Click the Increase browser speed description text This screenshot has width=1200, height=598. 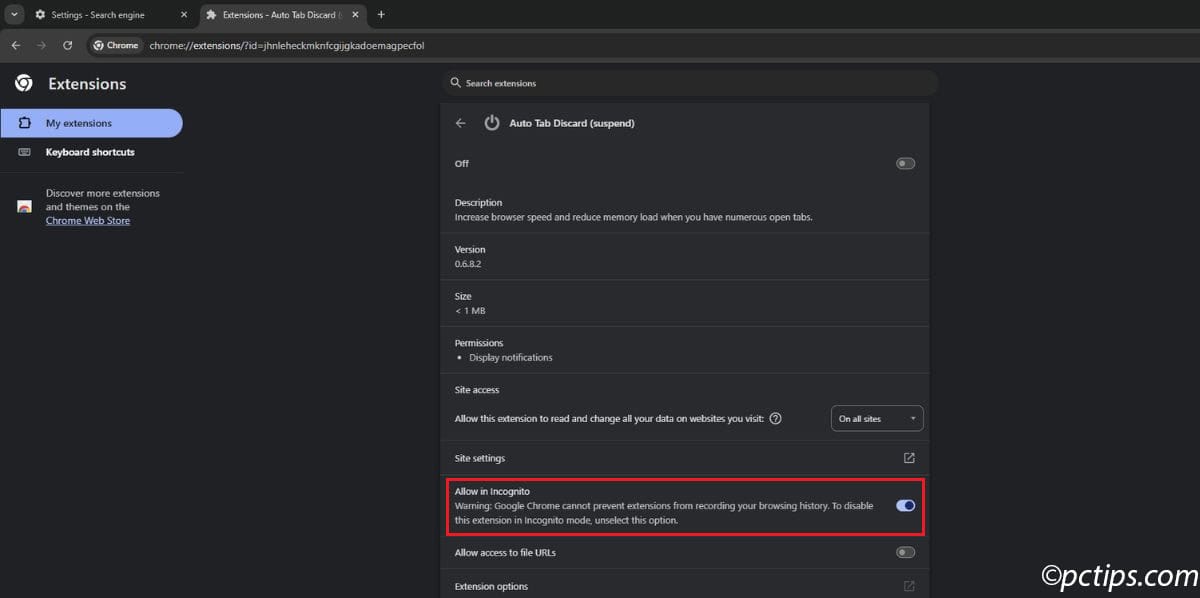click(x=633, y=216)
